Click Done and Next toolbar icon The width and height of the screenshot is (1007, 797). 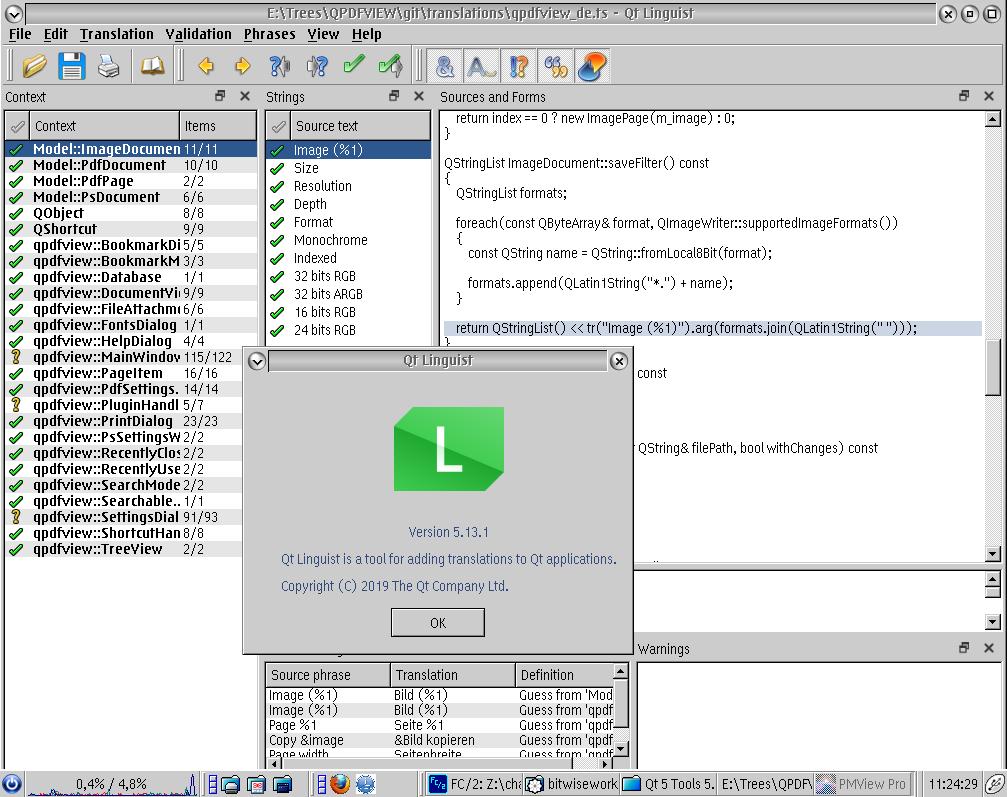(x=390, y=67)
